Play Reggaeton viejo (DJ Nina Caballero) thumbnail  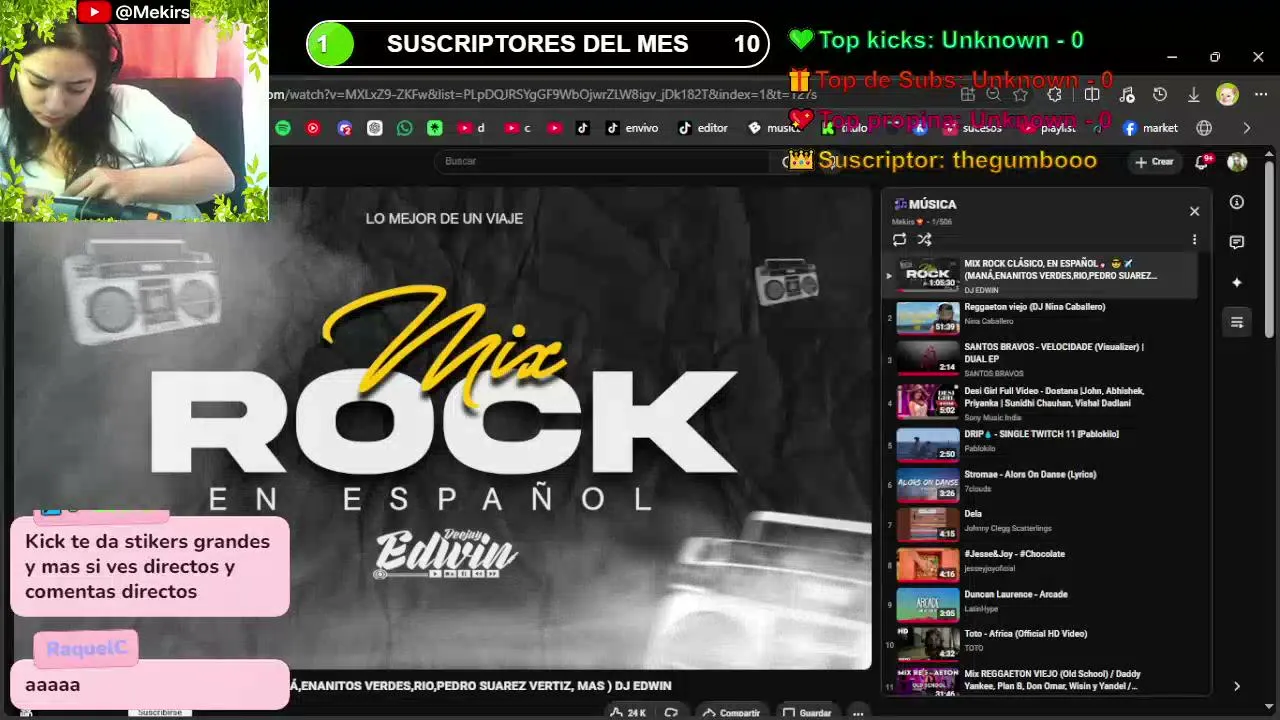(x=927, y=318)
